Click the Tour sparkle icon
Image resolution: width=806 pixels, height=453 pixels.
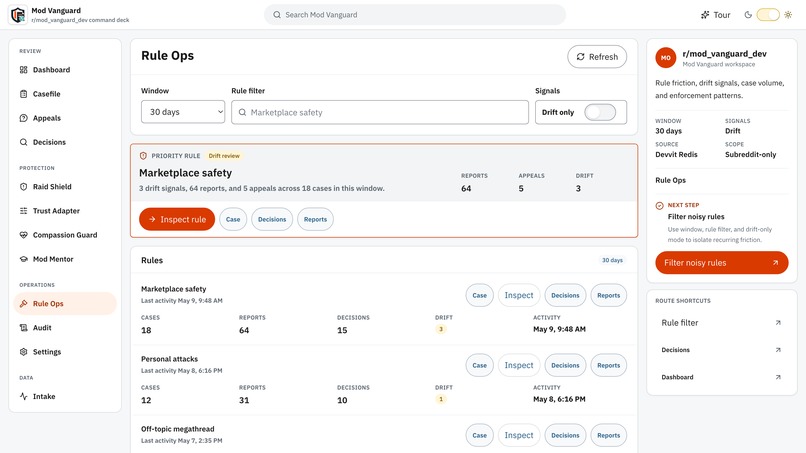(x=705, y=15)
